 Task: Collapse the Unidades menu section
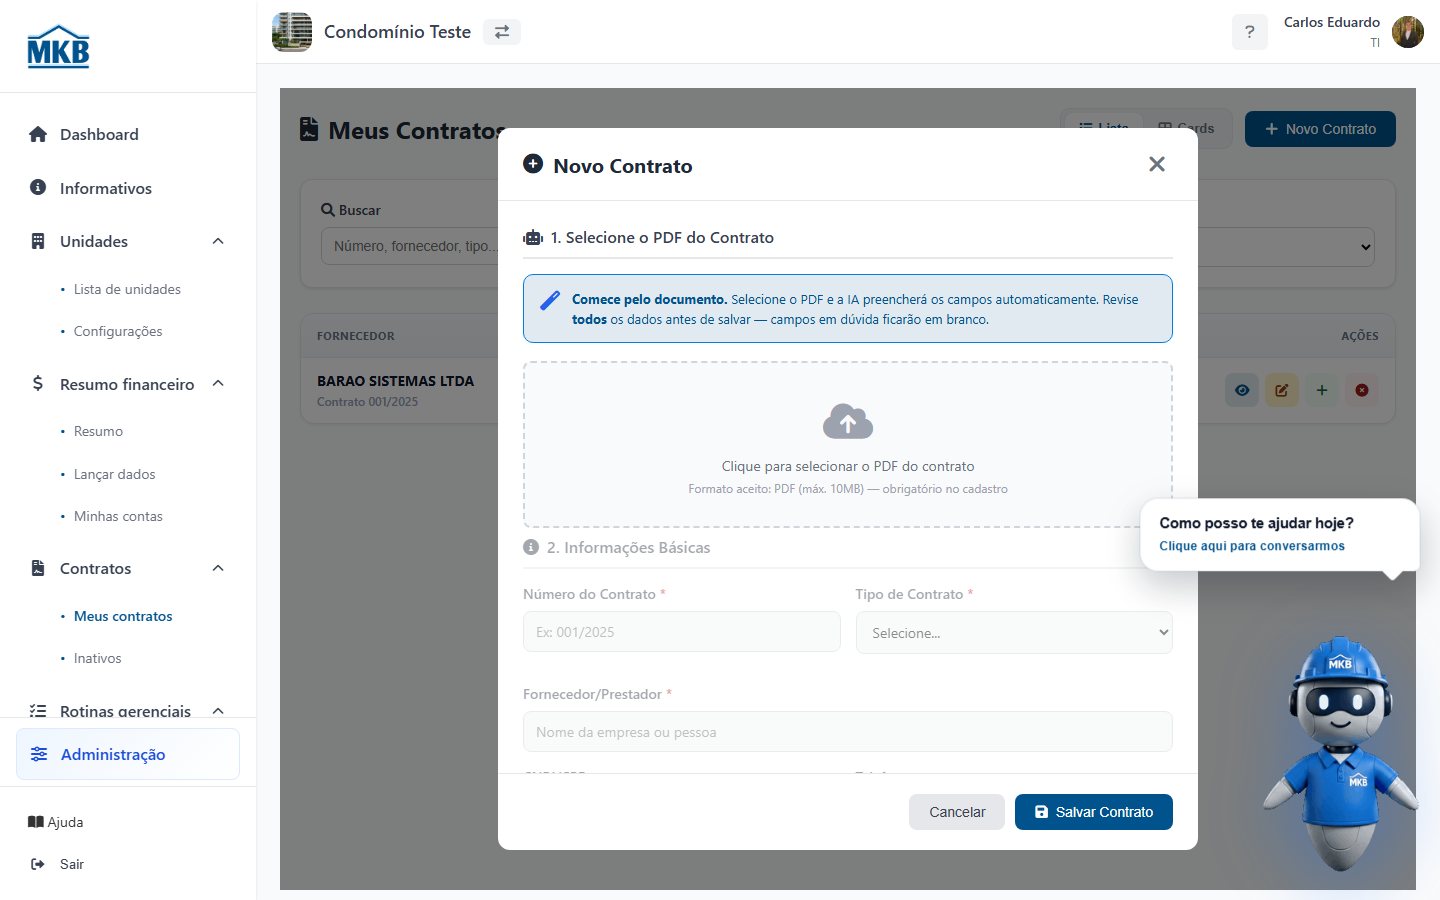(218, 241)
